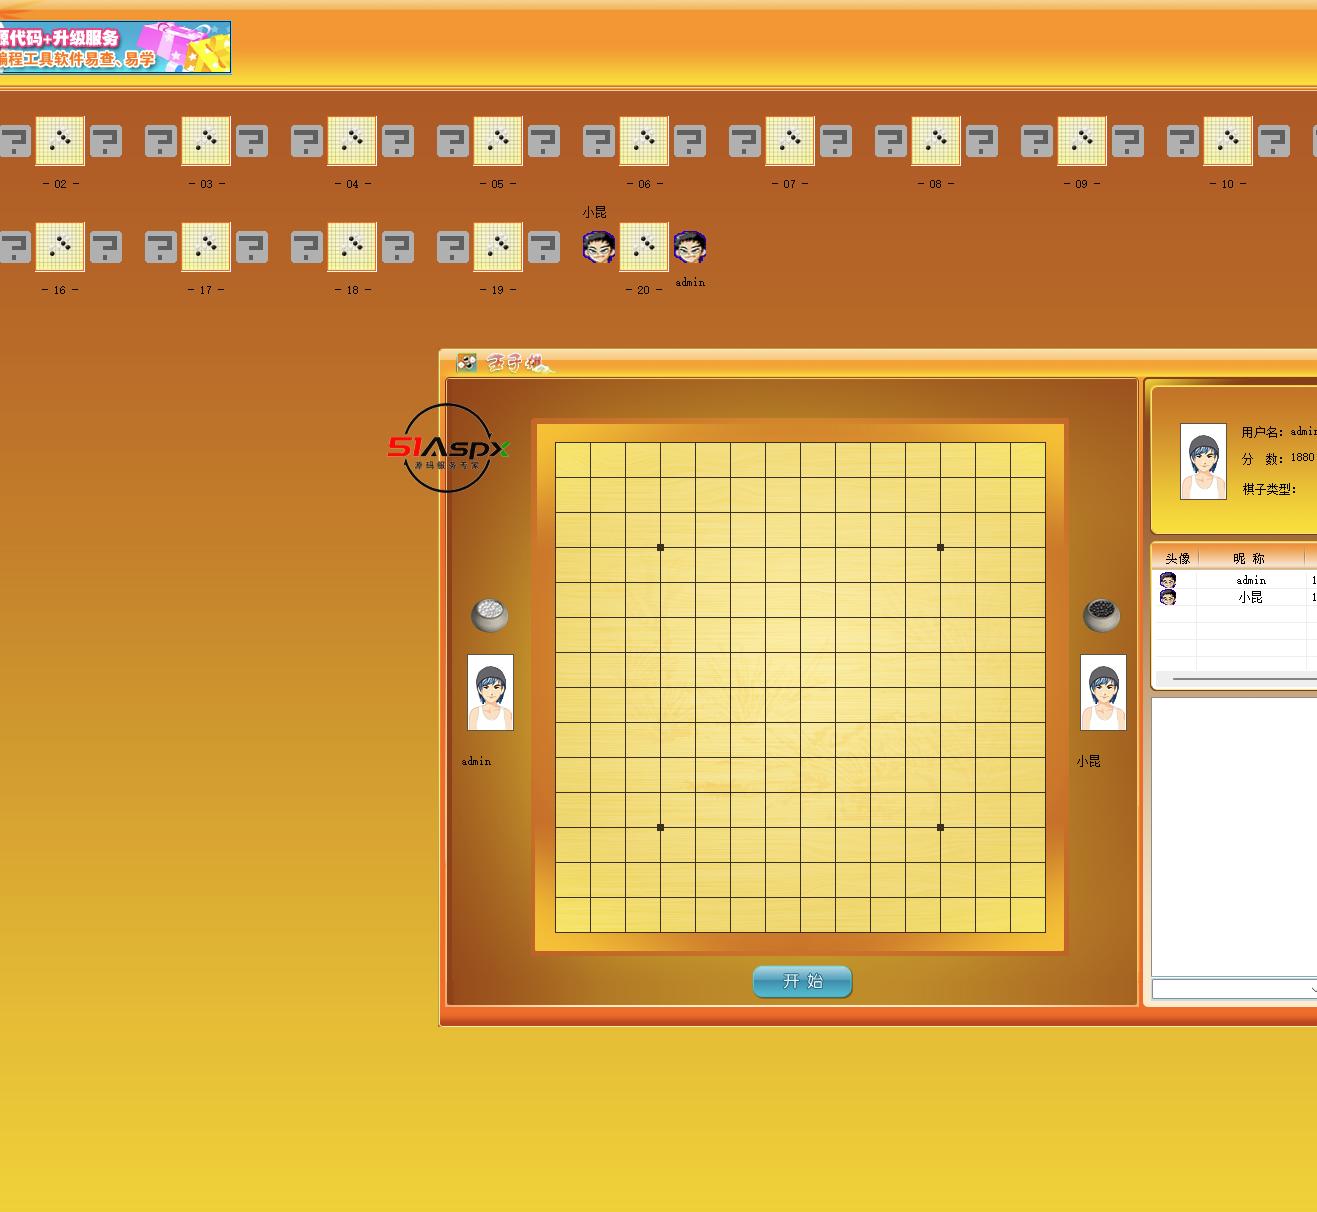Viewport: 1317px width, 1212px height.
Task: Open the board icon of table 03
Action: 206,141
